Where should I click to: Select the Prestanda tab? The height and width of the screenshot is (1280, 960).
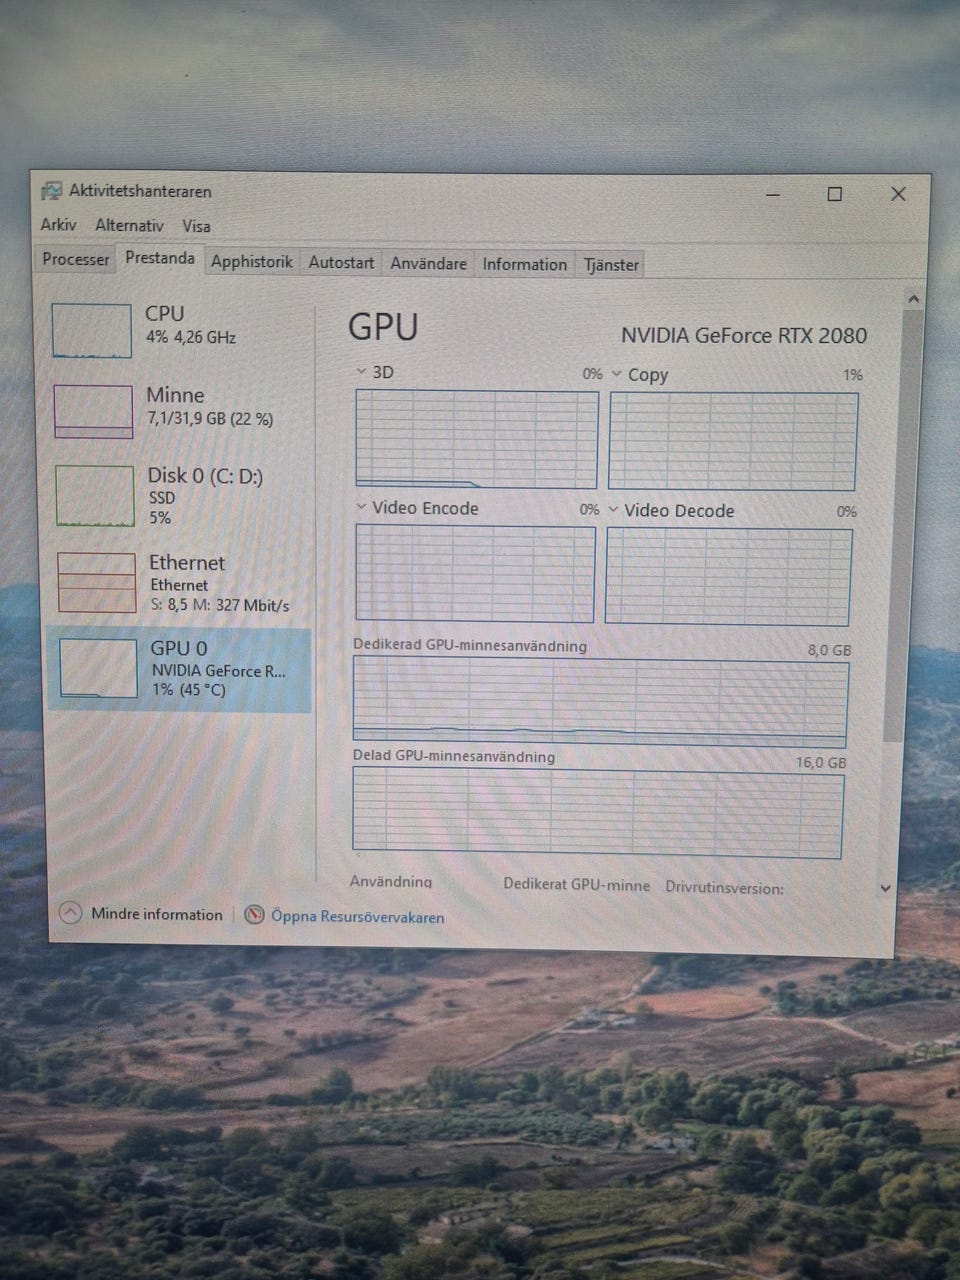coord(160,258)
